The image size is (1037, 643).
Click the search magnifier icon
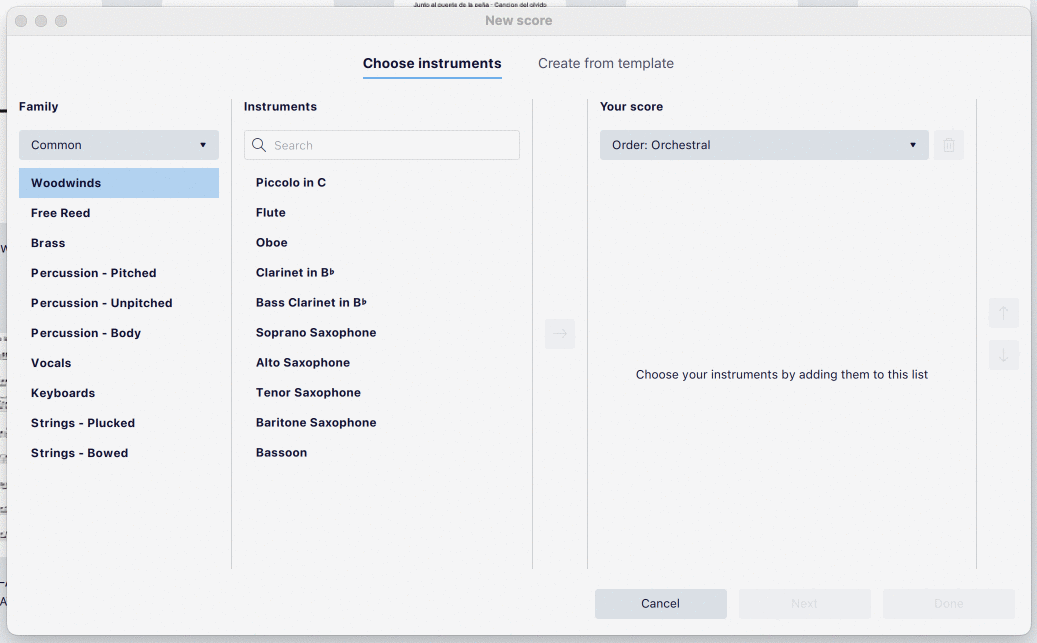(x=259, y=145)
